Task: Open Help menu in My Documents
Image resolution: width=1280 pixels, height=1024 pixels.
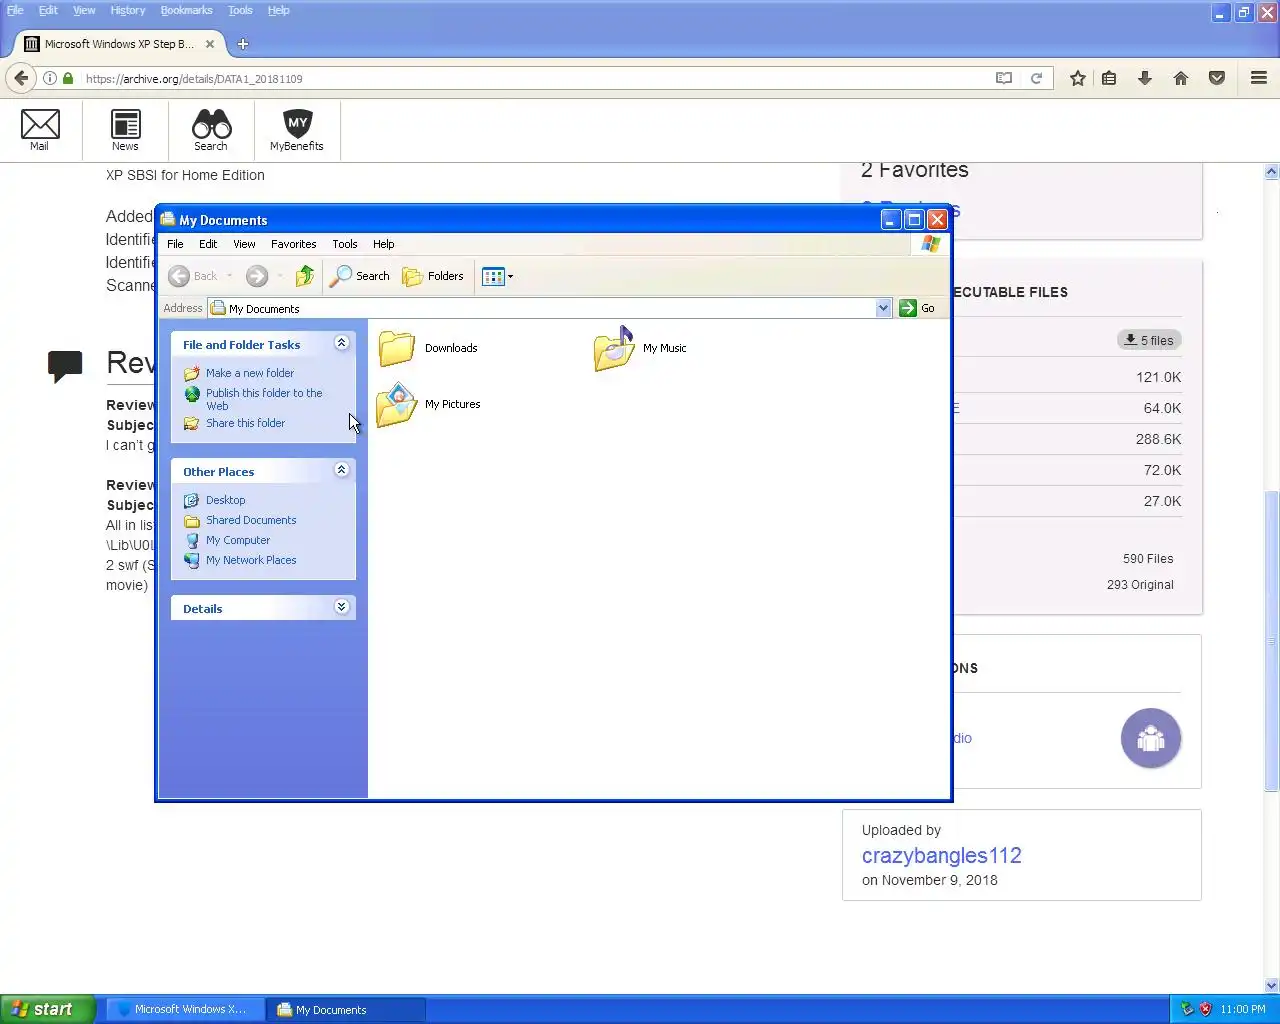Action: [384, 244]
